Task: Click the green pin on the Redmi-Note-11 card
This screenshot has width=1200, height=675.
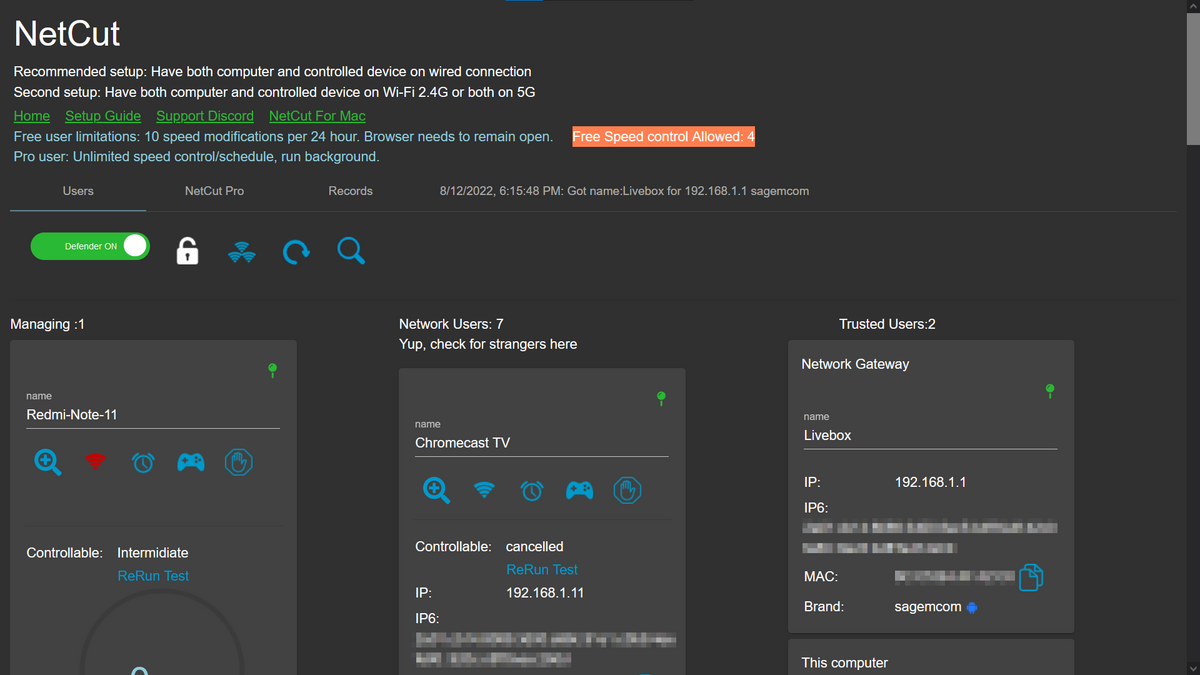Action: 272,371
